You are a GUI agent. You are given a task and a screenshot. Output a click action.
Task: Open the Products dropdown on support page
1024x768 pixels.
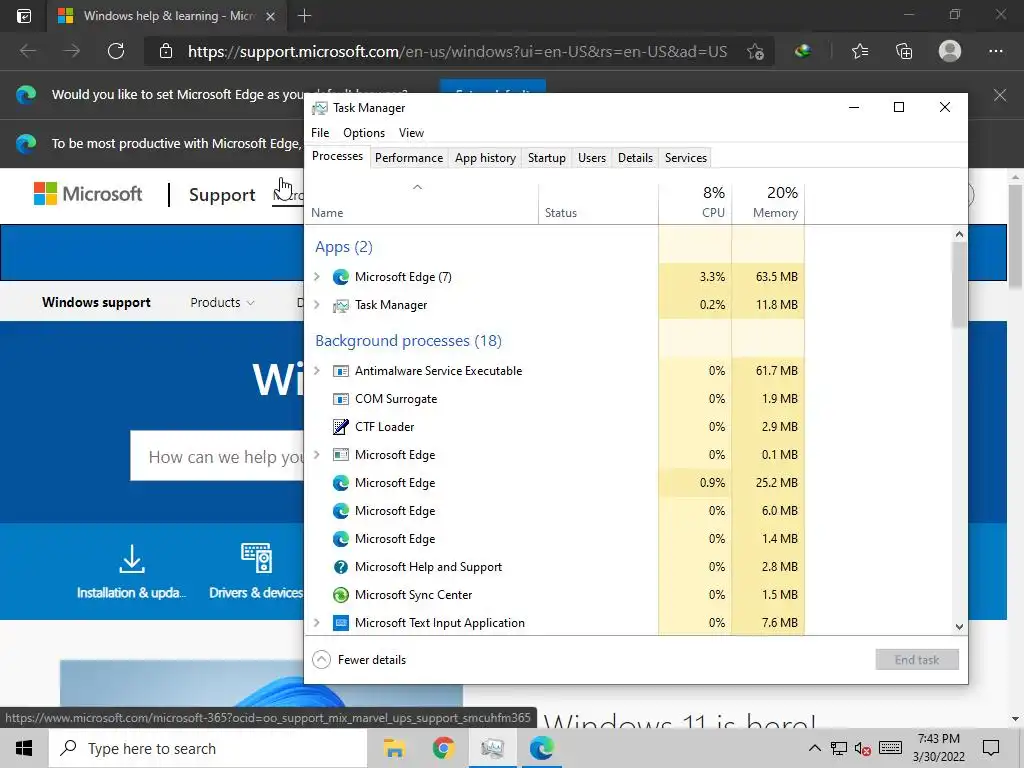[x=222, y=302]
